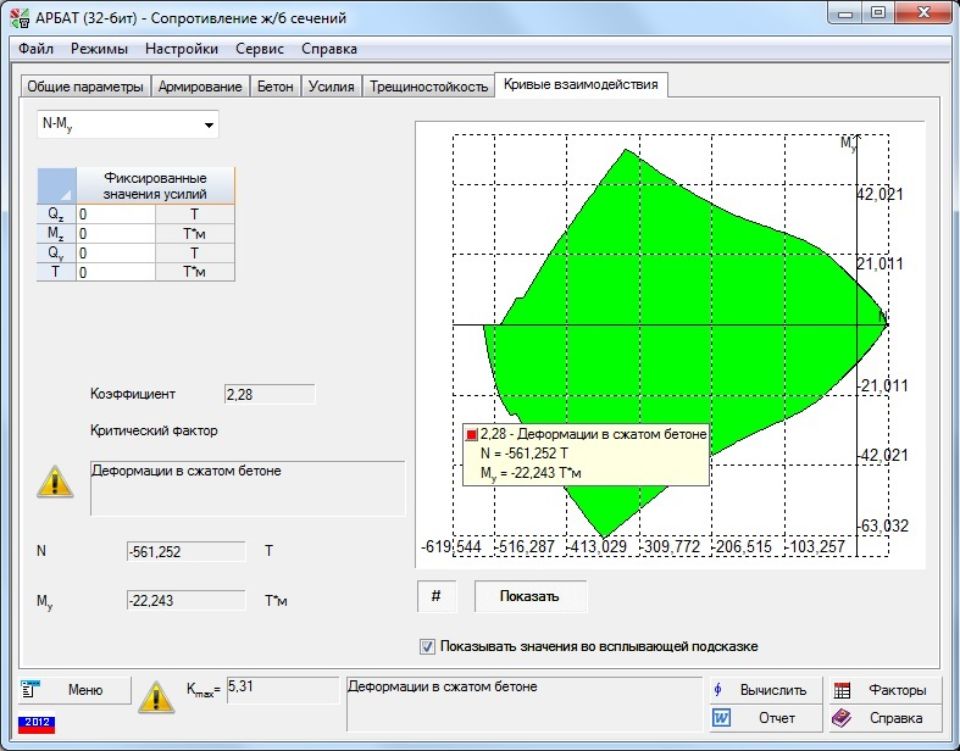Click the red marker in the chart tooltip
This screenshot has width=960, height=751.
tap(472, 435)
